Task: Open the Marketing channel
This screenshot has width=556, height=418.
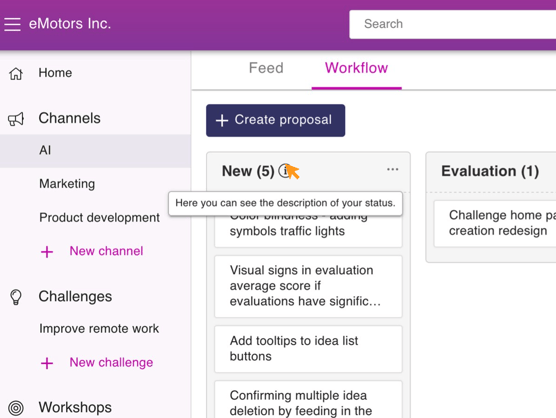Action: click(x=67, y=184)
